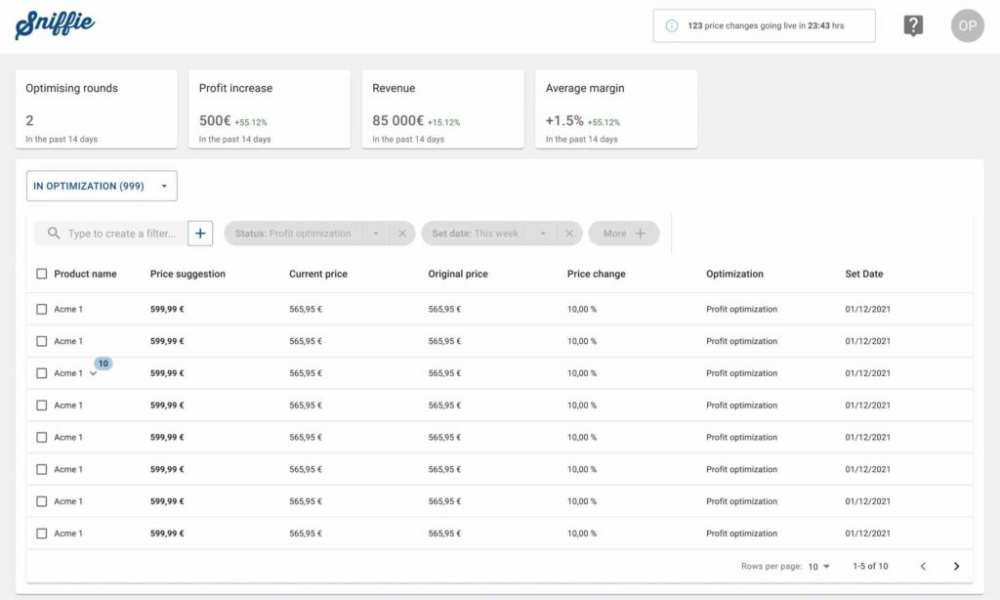Sort by Price suggestion column header
1000x600 pixels.
pyautogui.click(x=188, y=274)
